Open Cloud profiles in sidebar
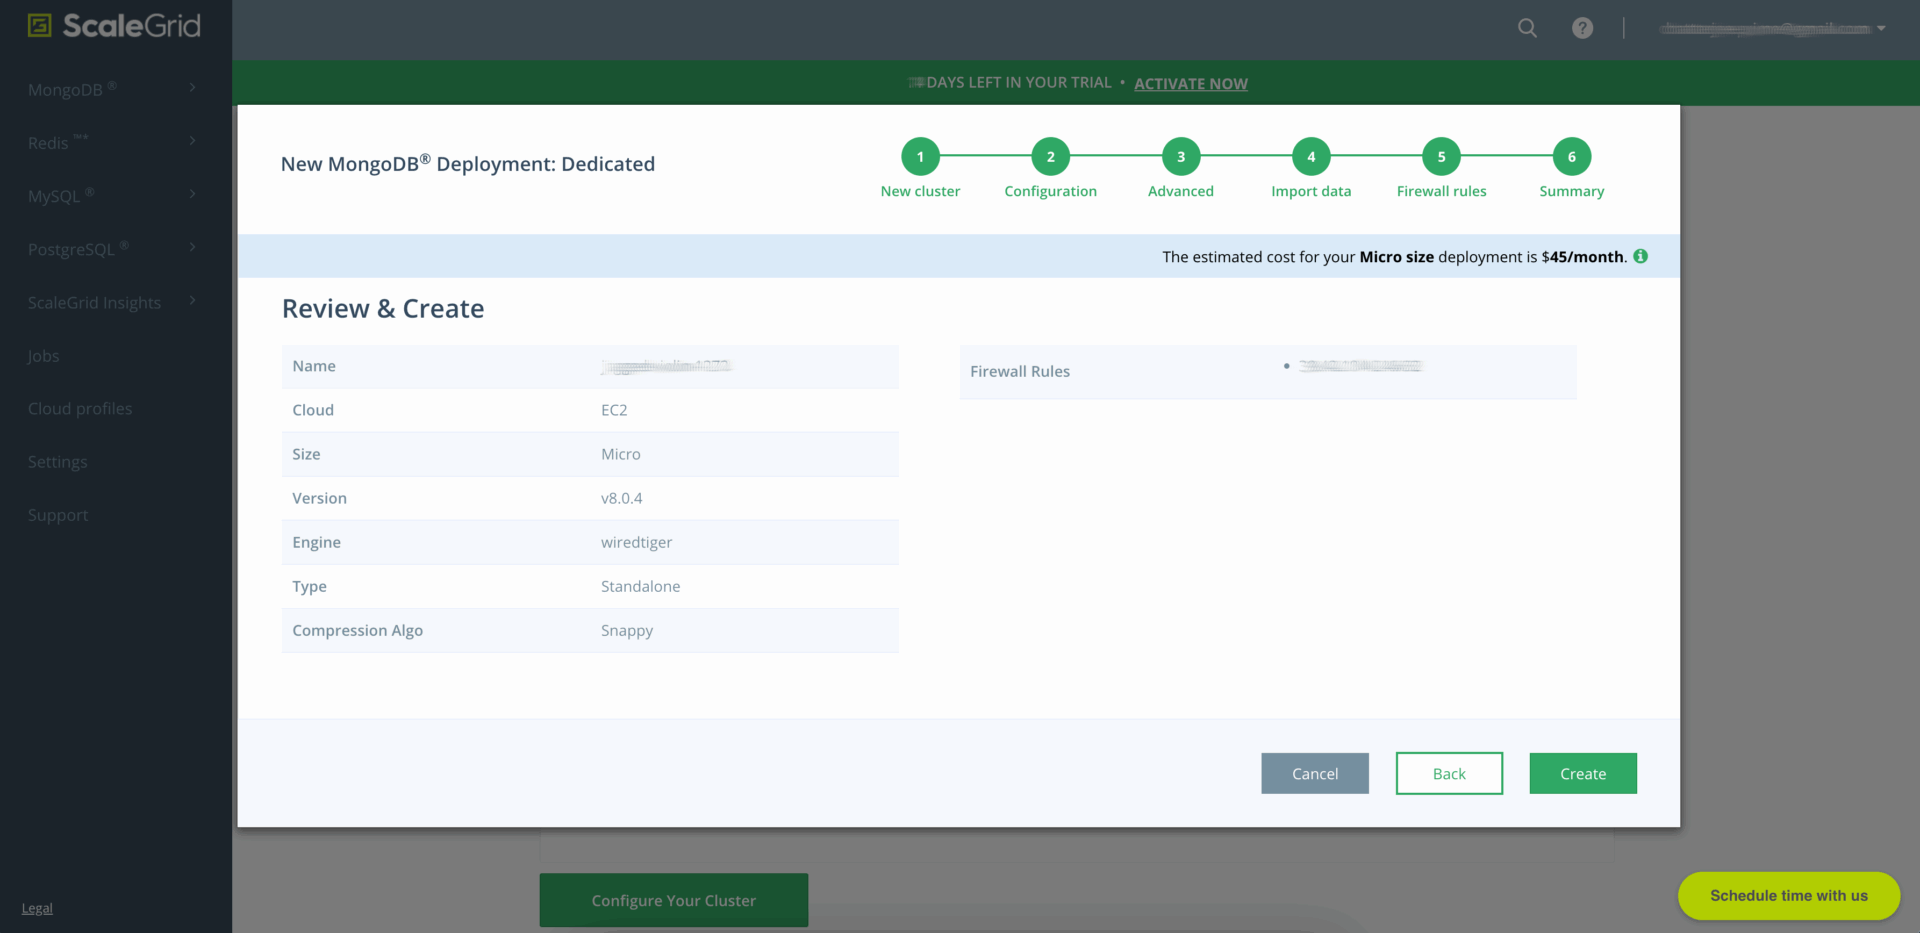 point(80,409)
